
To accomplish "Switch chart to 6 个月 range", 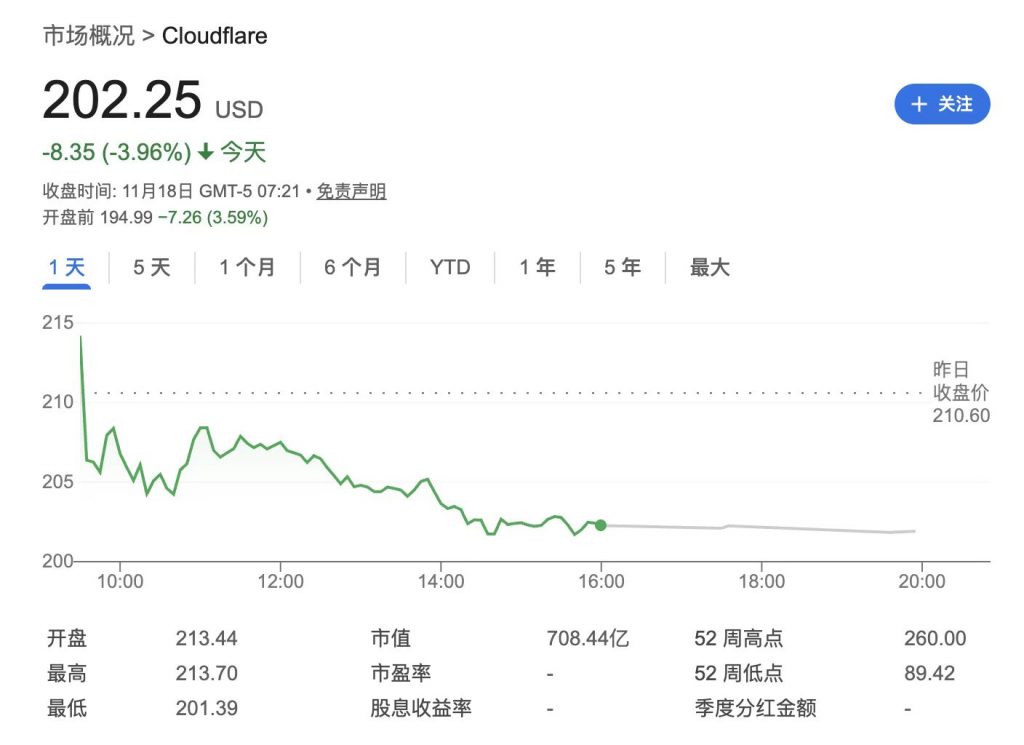I will click(x=352, y=267).
